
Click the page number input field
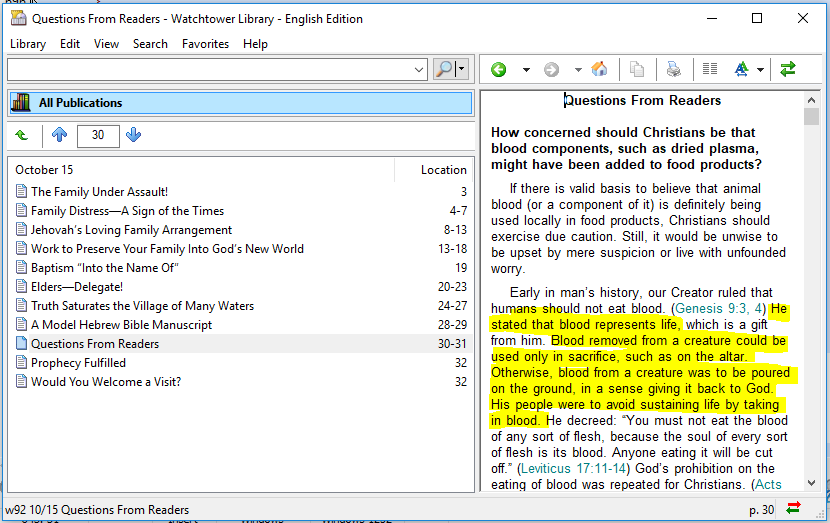[x=97, y=135]
